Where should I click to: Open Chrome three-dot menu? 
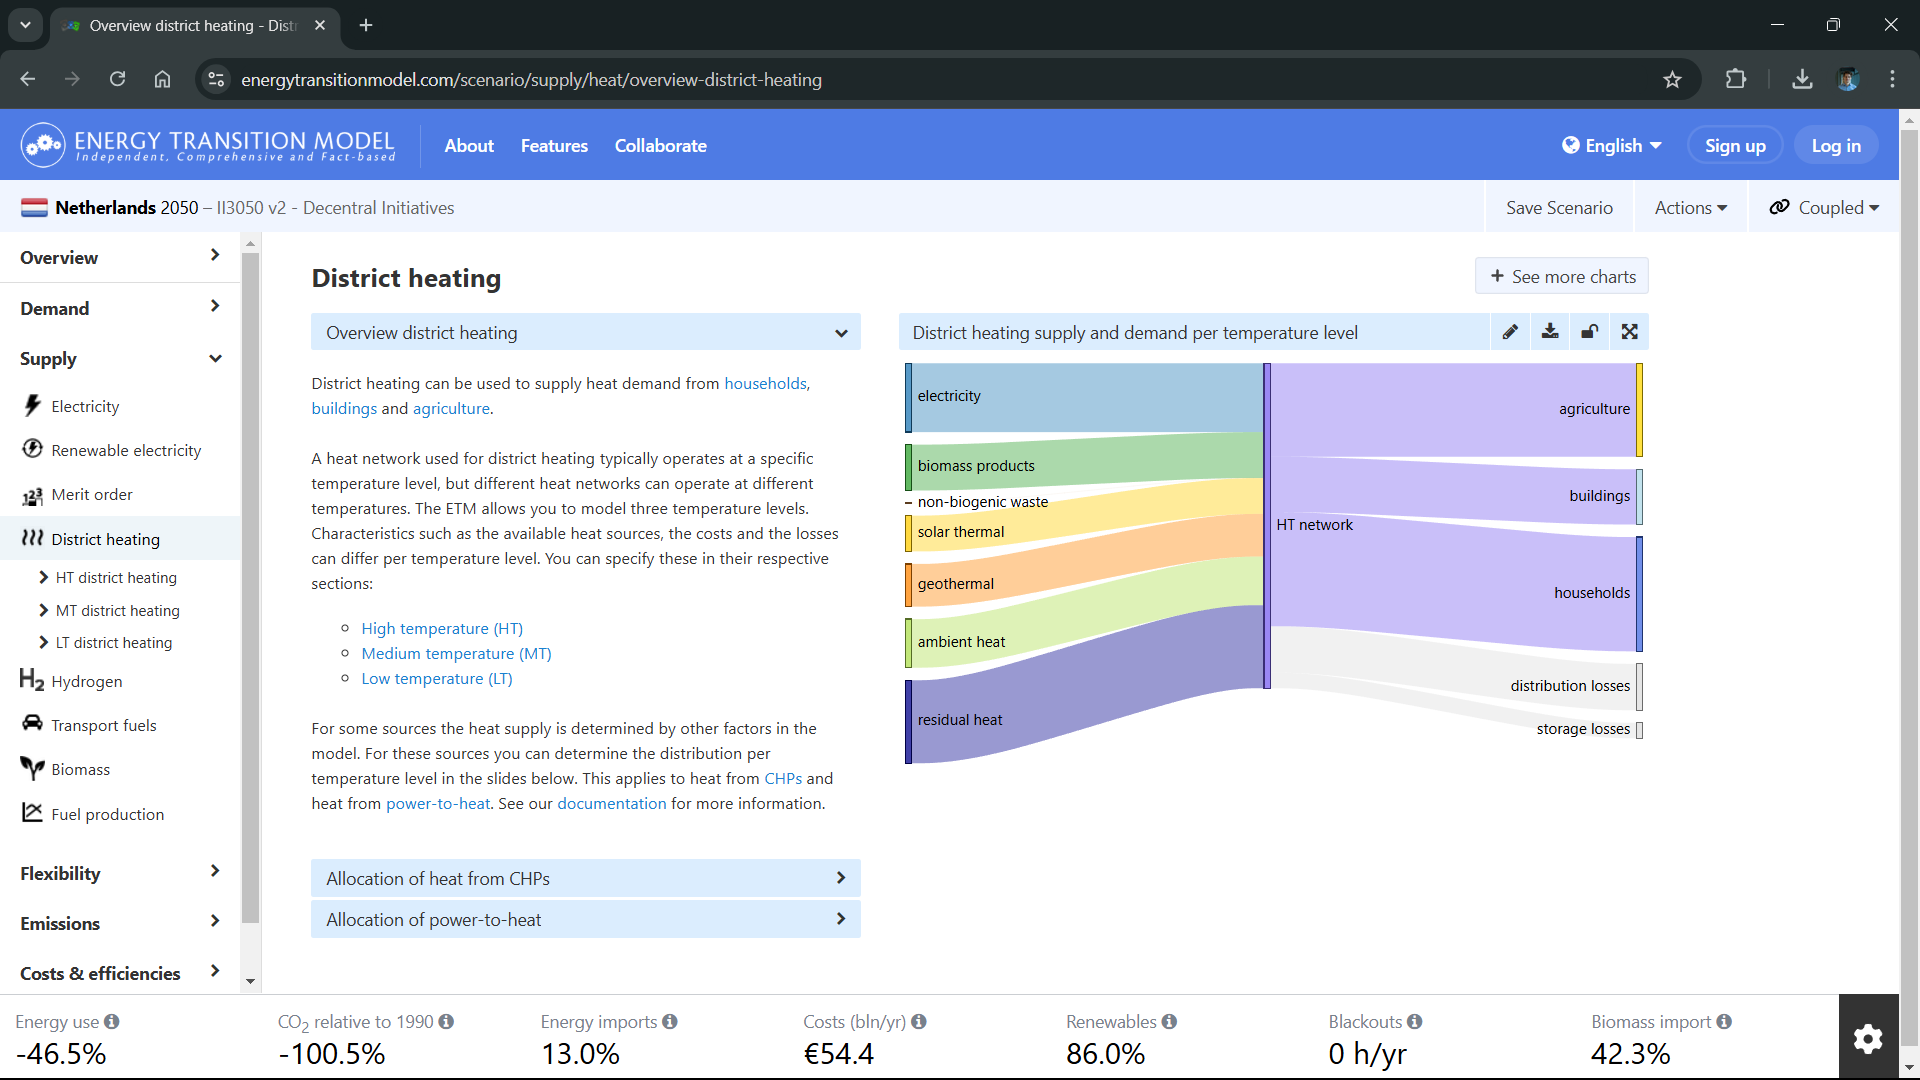coord(1892,80)
